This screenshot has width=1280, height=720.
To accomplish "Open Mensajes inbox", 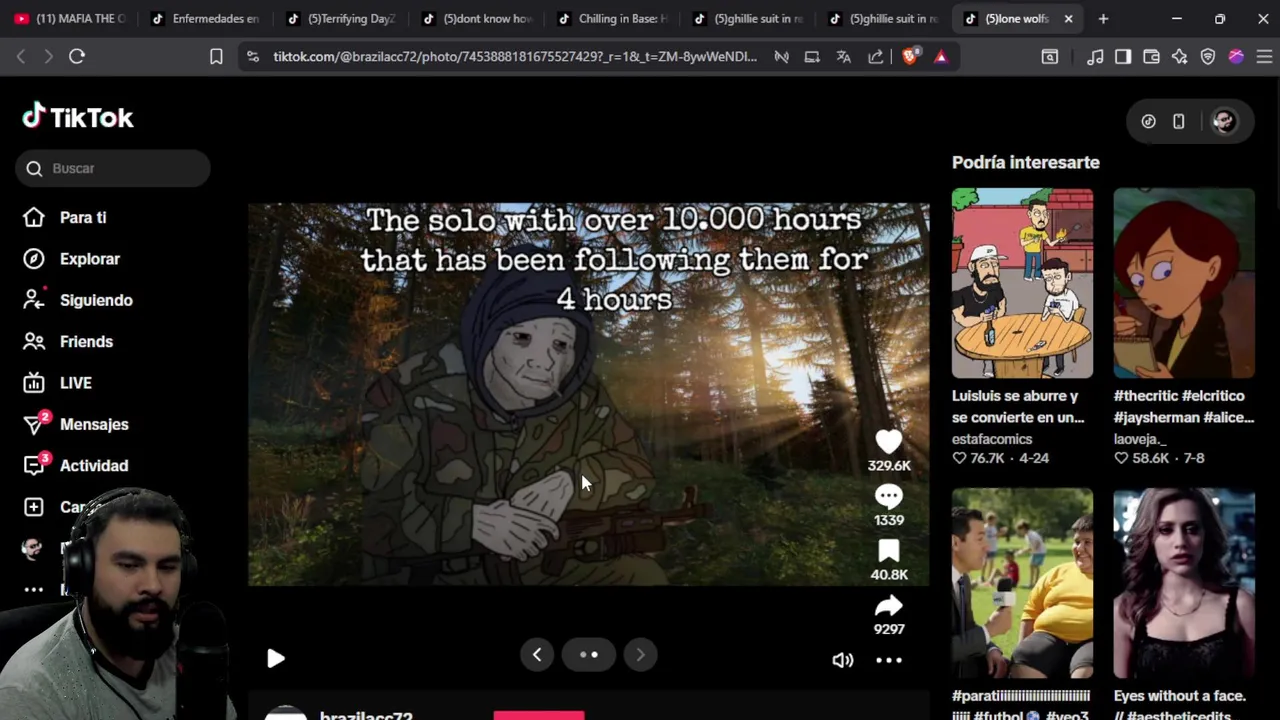I will 94,424.
